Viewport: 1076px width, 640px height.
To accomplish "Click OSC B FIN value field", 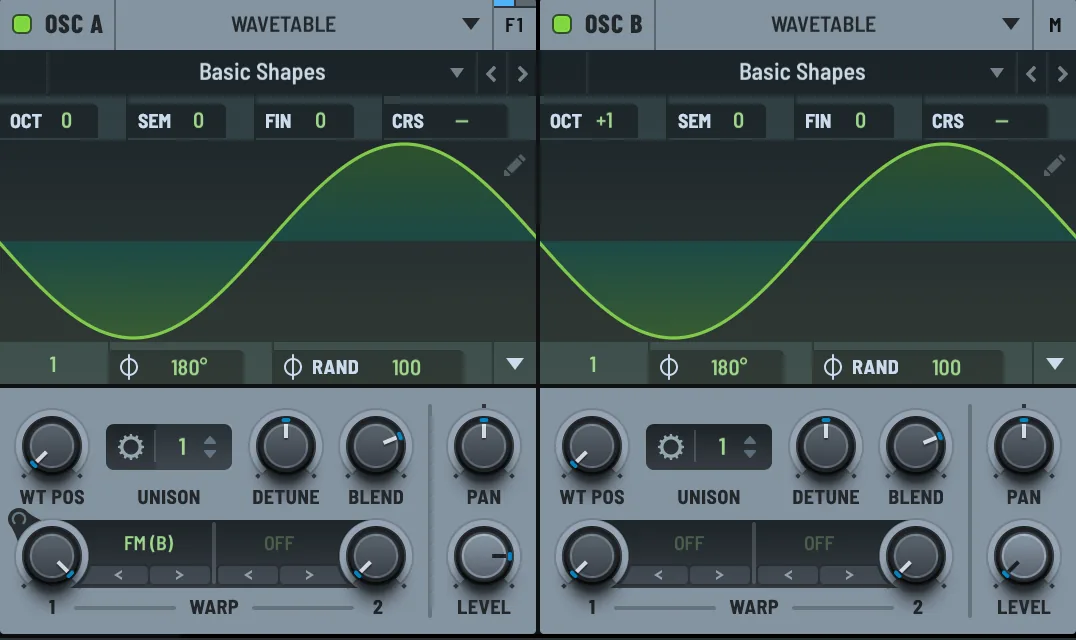I will coord(844,121).
